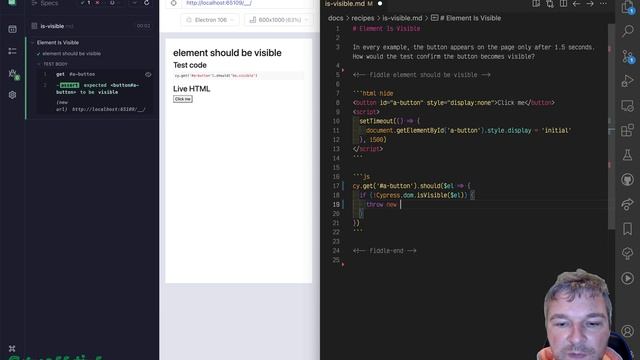Open Source Control view in VS Code
The height and width of the screenshot is (360, 640).
pos(627,56)
